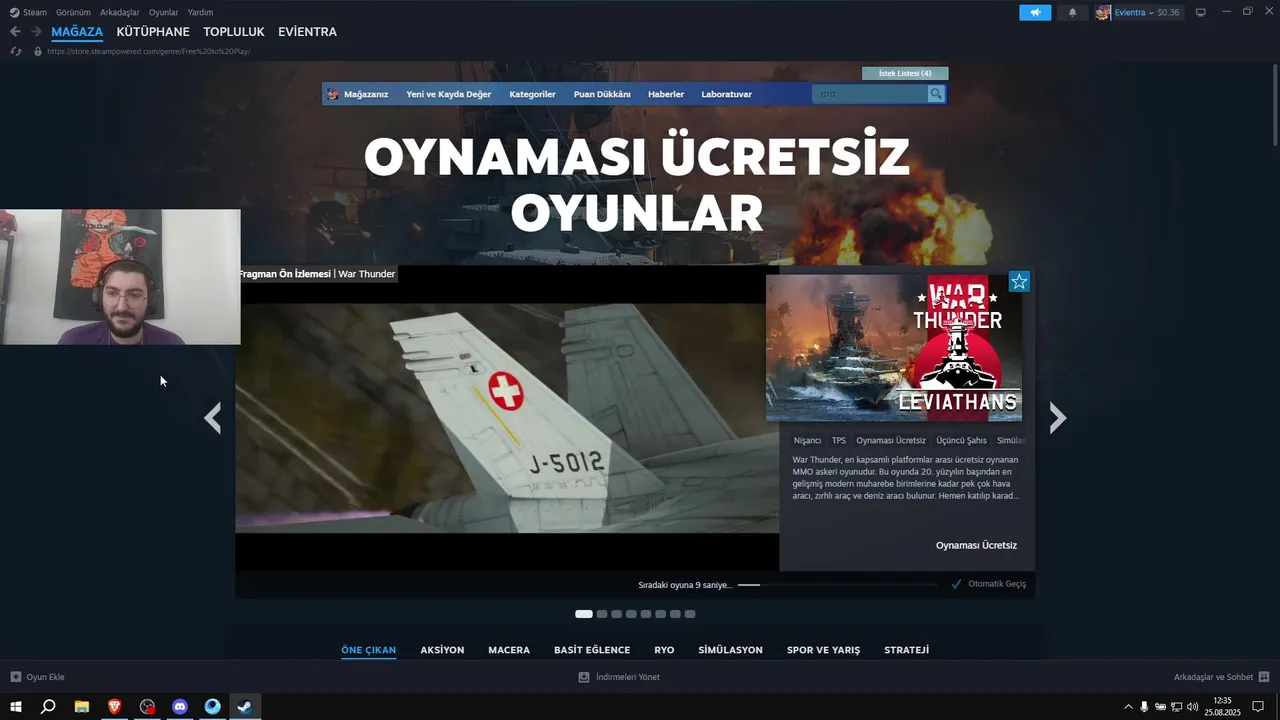Select the SİMÜLASYON tab

click(x=730, y=650)
